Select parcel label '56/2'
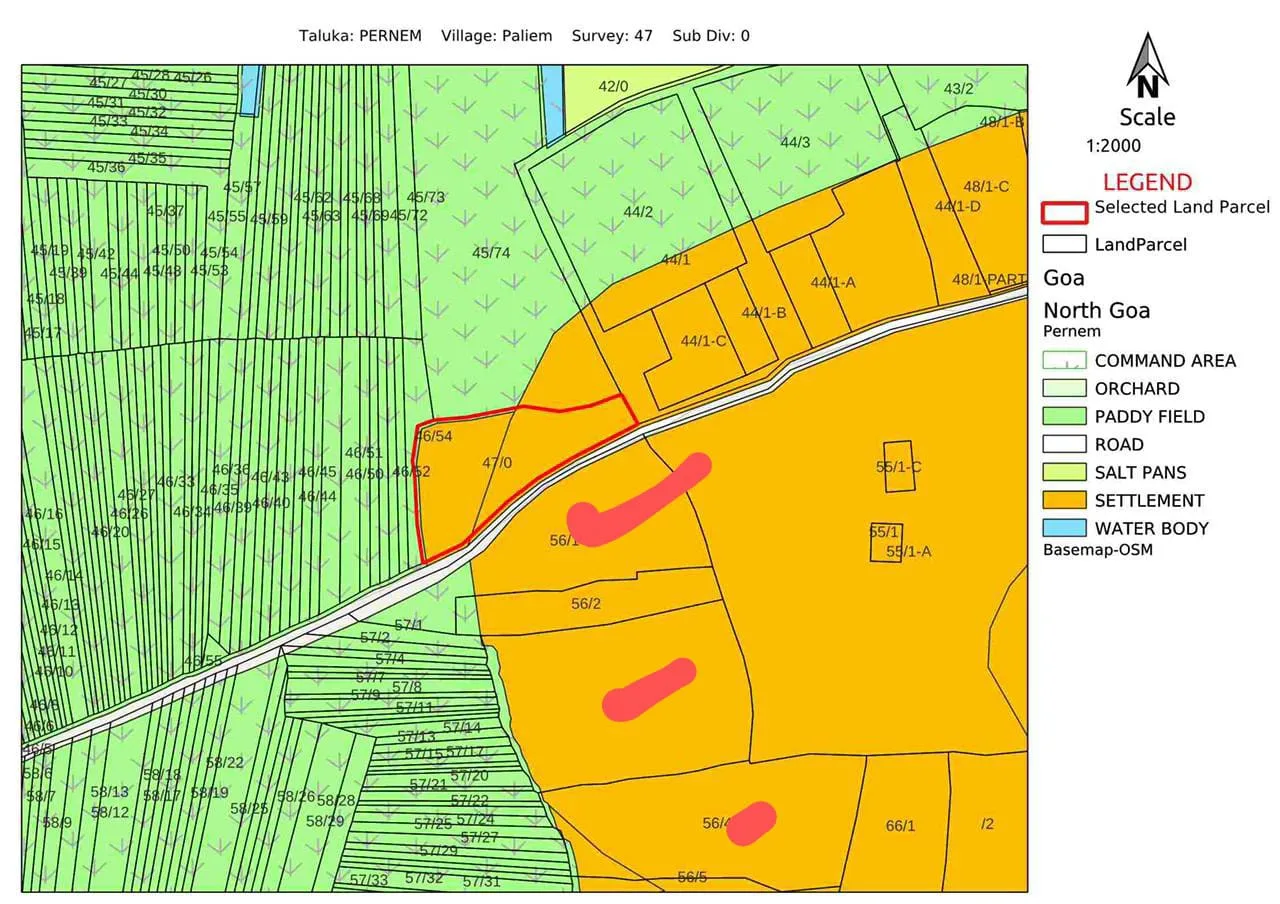Screen dimensions: 1280x904 [586, 604]
